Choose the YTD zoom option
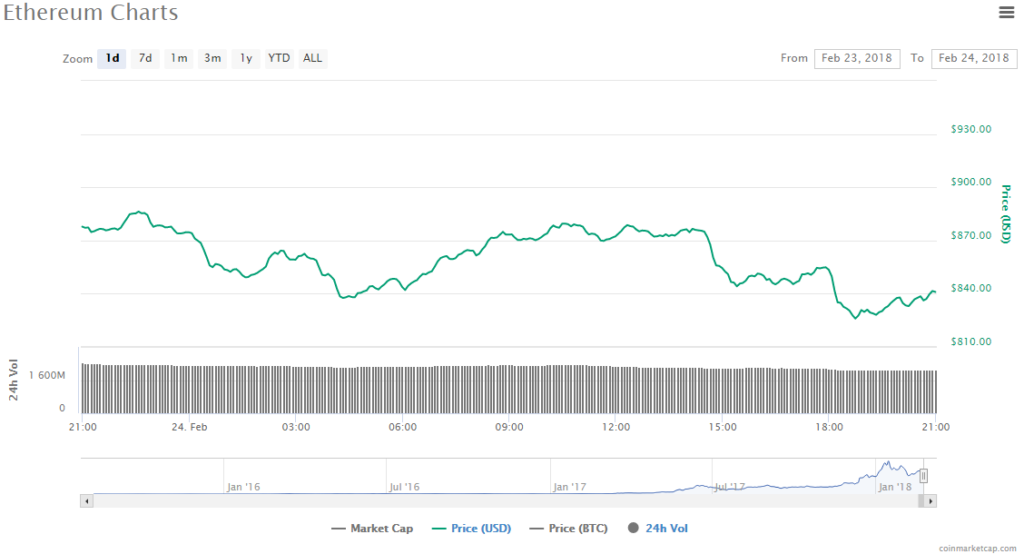The image size is (1024, 554). tap(279, 58)
